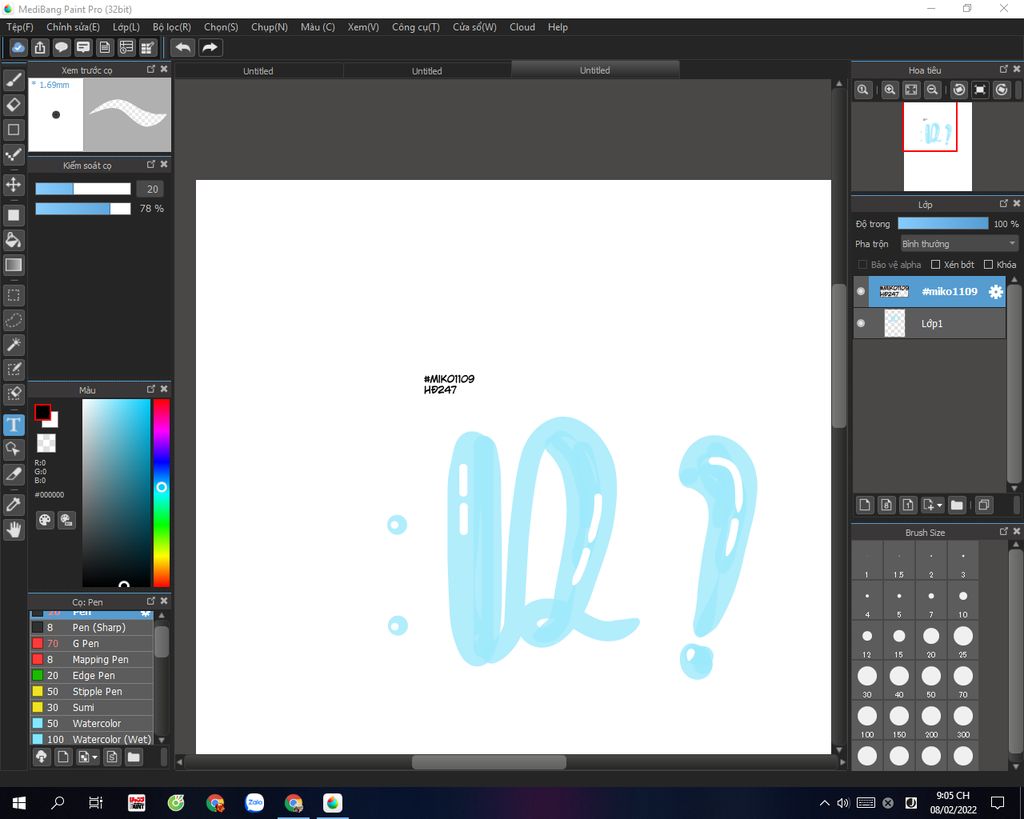Open Zalo from the taskbar
The width and height of the screenshot is (1024, 819).
(255, 803)
